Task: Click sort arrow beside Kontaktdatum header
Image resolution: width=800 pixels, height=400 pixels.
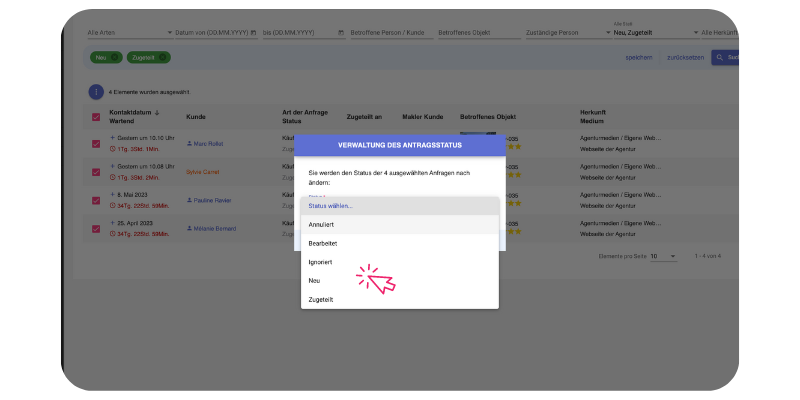Action: 157,113
